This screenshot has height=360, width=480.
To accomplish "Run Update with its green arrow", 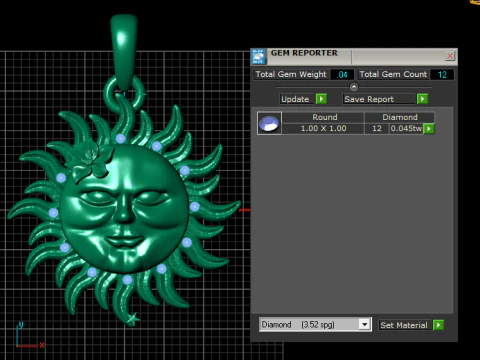I will 321,99.
